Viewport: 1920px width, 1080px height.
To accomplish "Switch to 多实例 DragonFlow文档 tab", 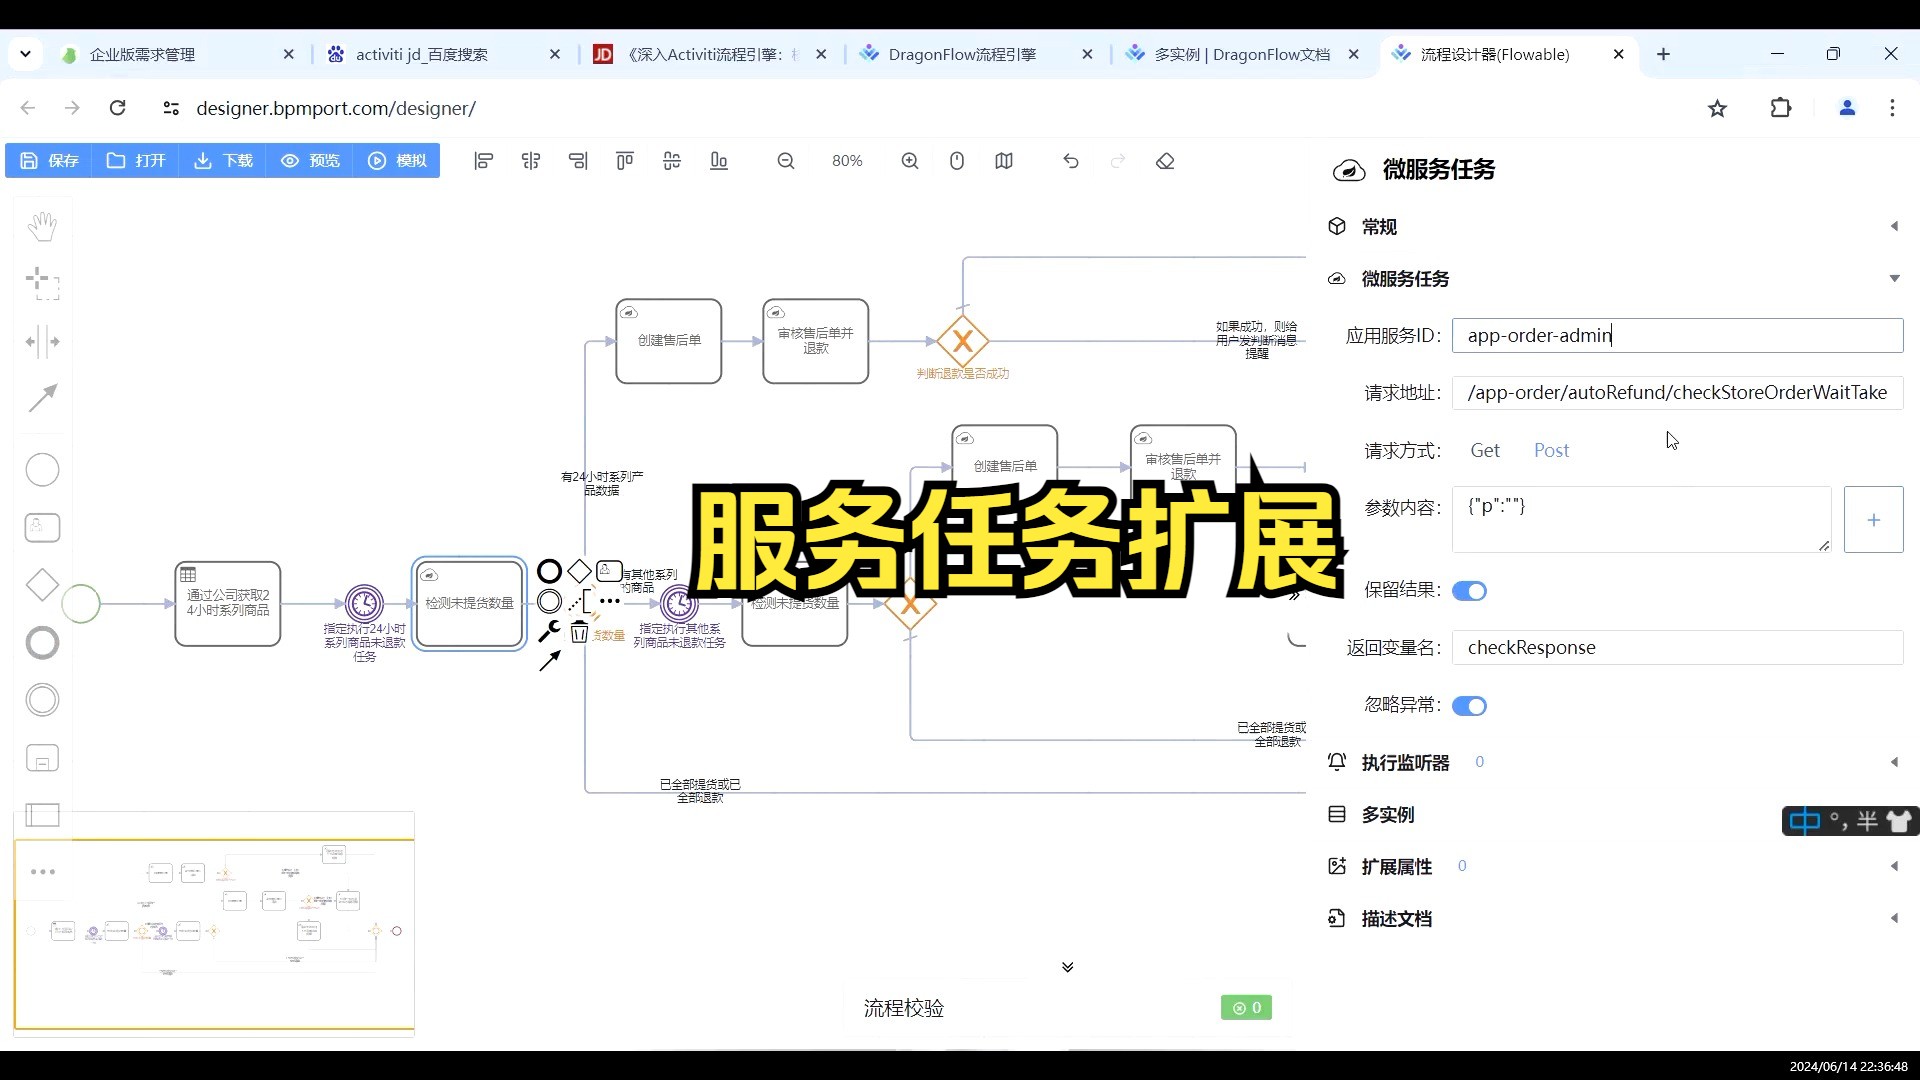I will (1242, 55).
